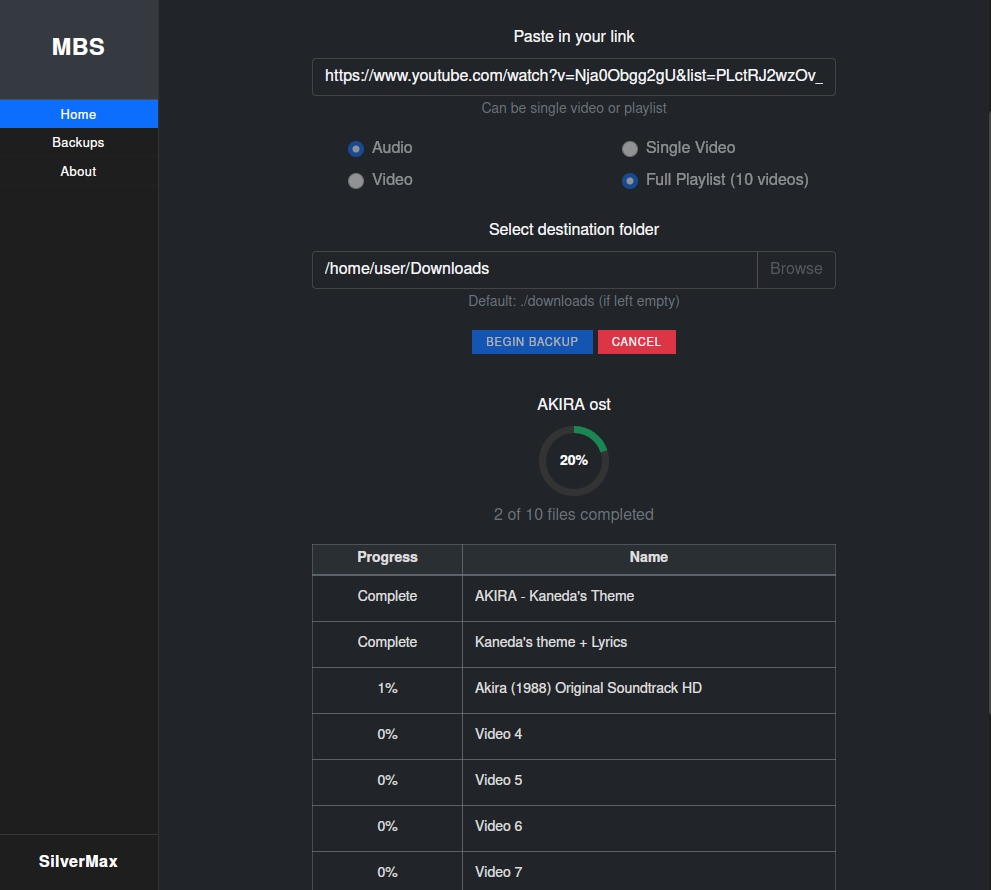Open the Home page in sidebar
Image resolution: width=991 pixels, height=890 pixels.
(x=78, y=114)
